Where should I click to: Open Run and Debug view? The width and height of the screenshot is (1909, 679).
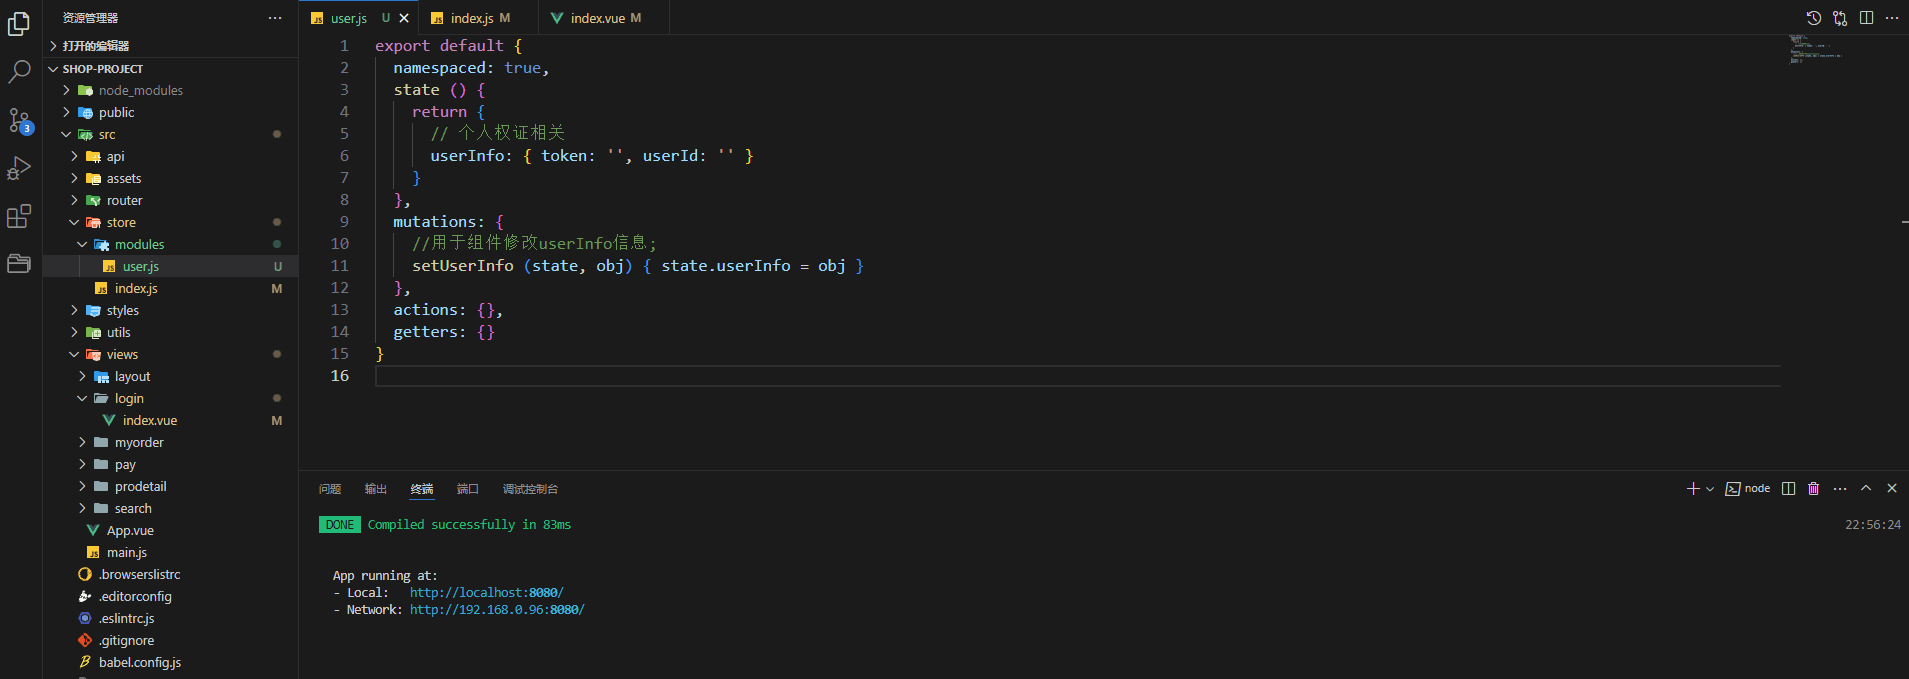tap(19, 168)
